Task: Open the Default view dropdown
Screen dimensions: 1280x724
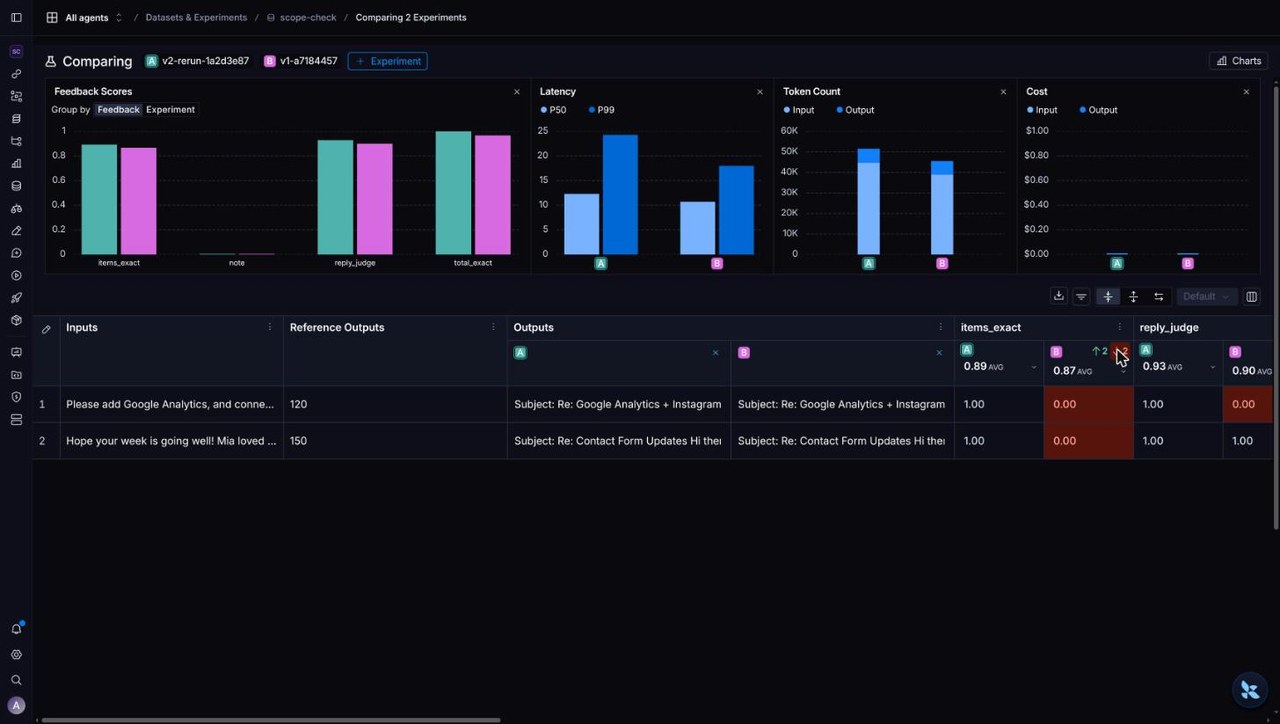Action: pos(1206,296)
